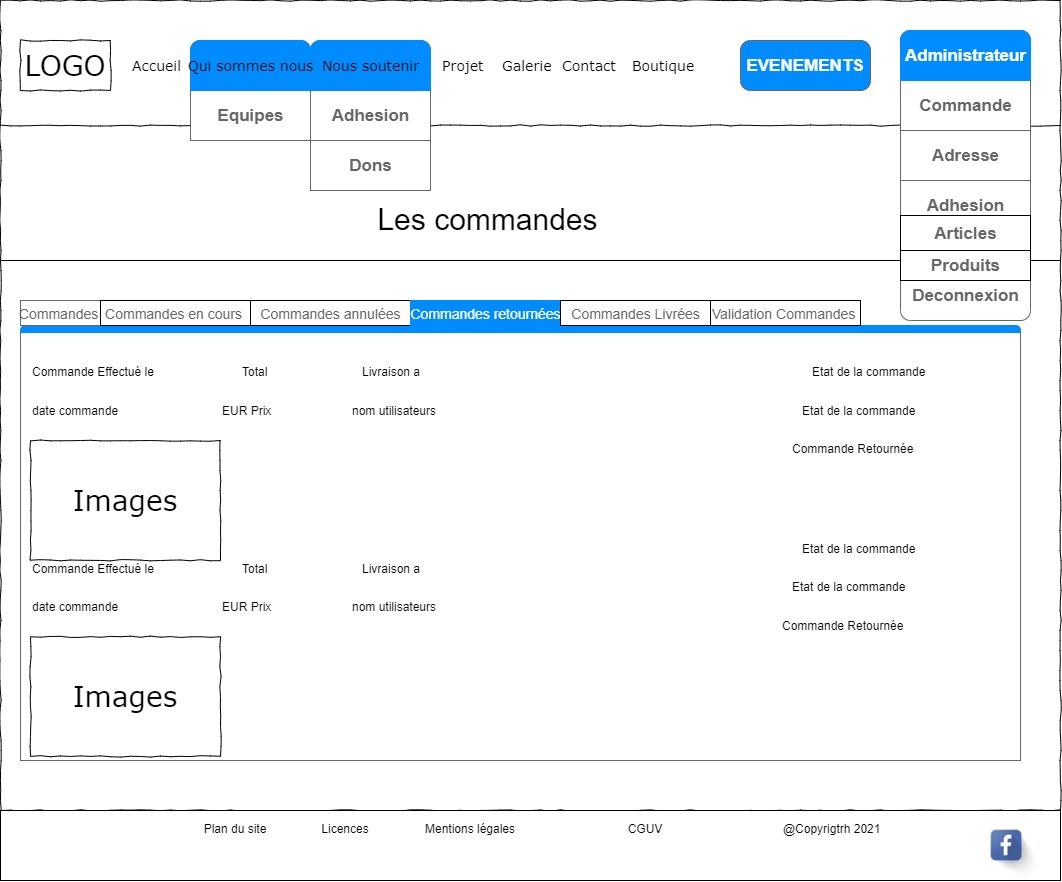The image size is (1062, 882).
Task: Open the Galerie page link
Action: (x=526, y=66)
